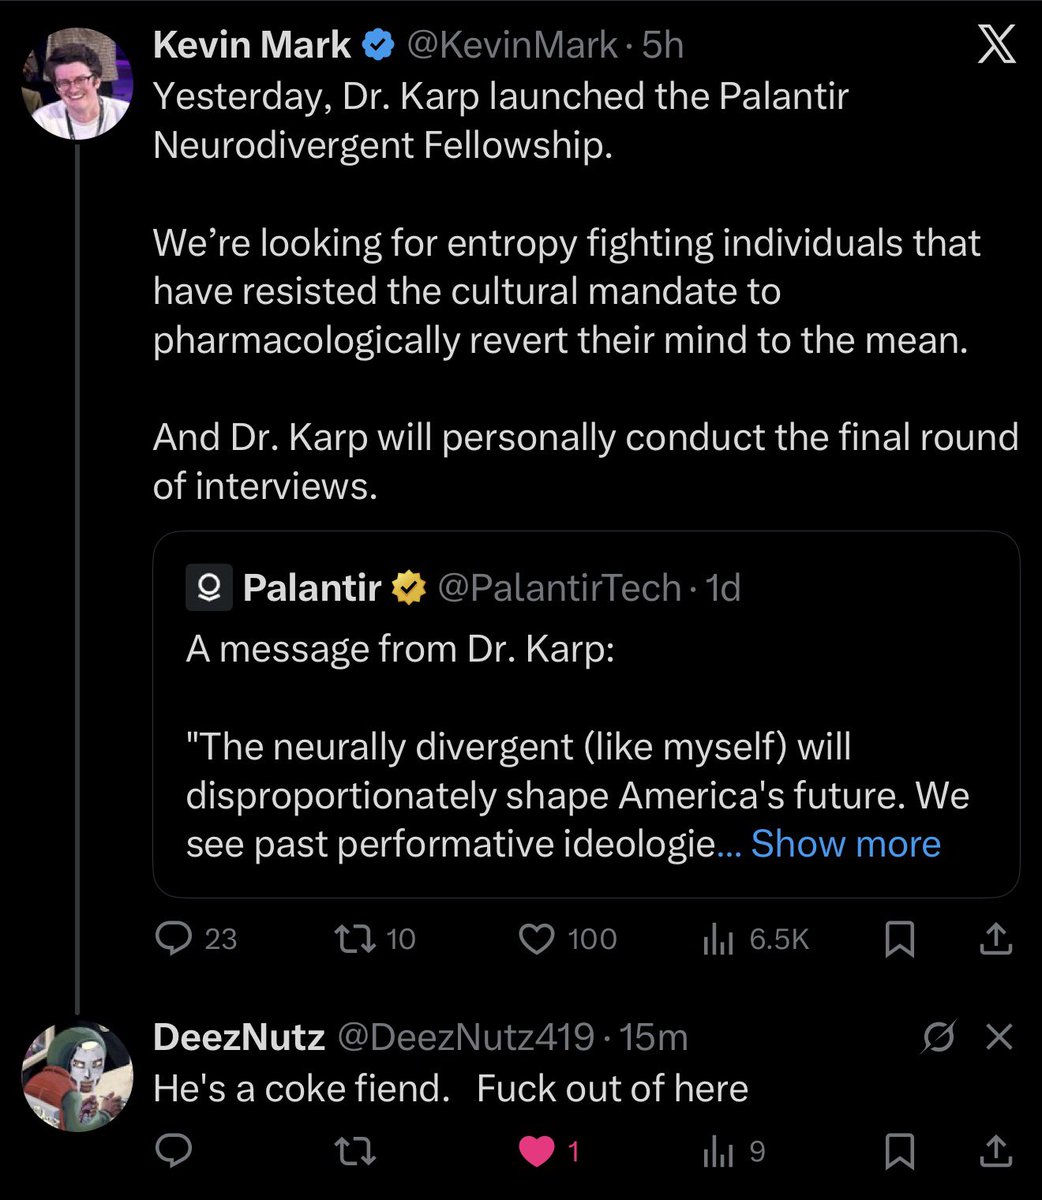This screenshot has width=1042, height=1200.
Task: Bookmark Kevin Mark's post
Action: tap(900, 938)
